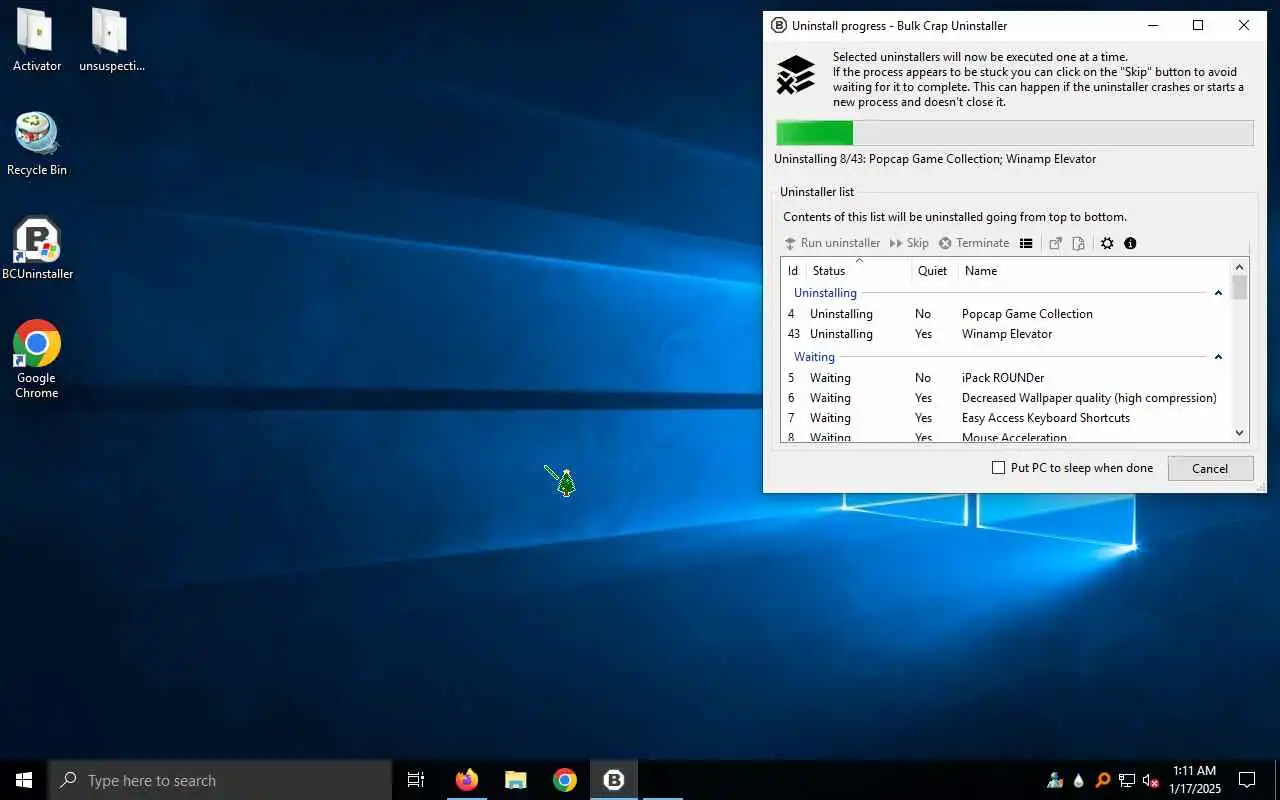Select the Popcap Game Collection row
Viewport: 1280px width, 800px height.
(1005, 314)
